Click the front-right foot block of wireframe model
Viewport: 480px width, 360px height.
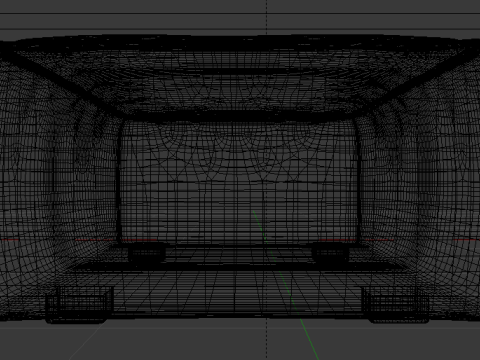pos(396,305)
